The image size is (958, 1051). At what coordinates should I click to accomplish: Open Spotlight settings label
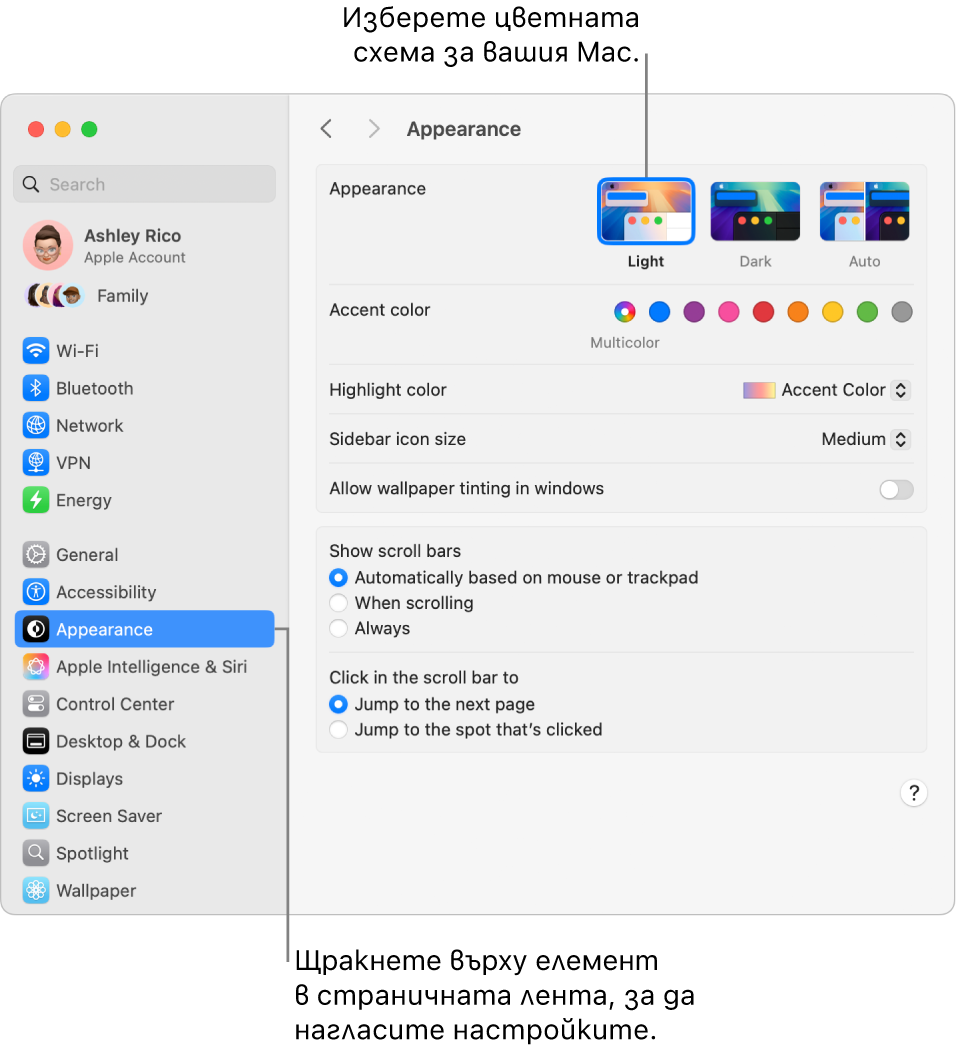(x=93, y=853)
